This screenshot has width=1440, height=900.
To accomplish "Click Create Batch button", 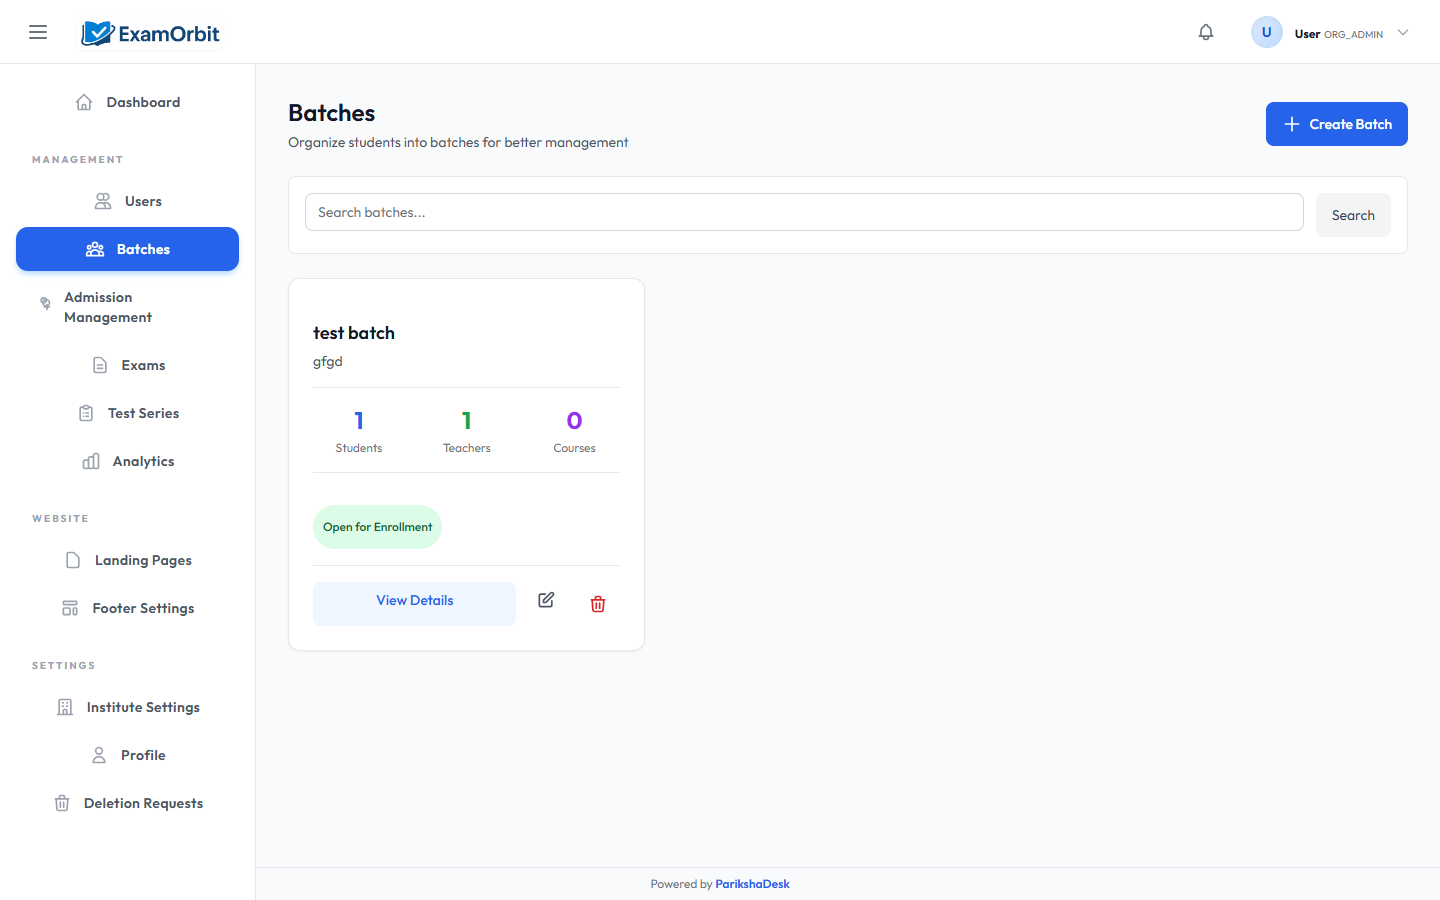I will (x=1337, y=124).
